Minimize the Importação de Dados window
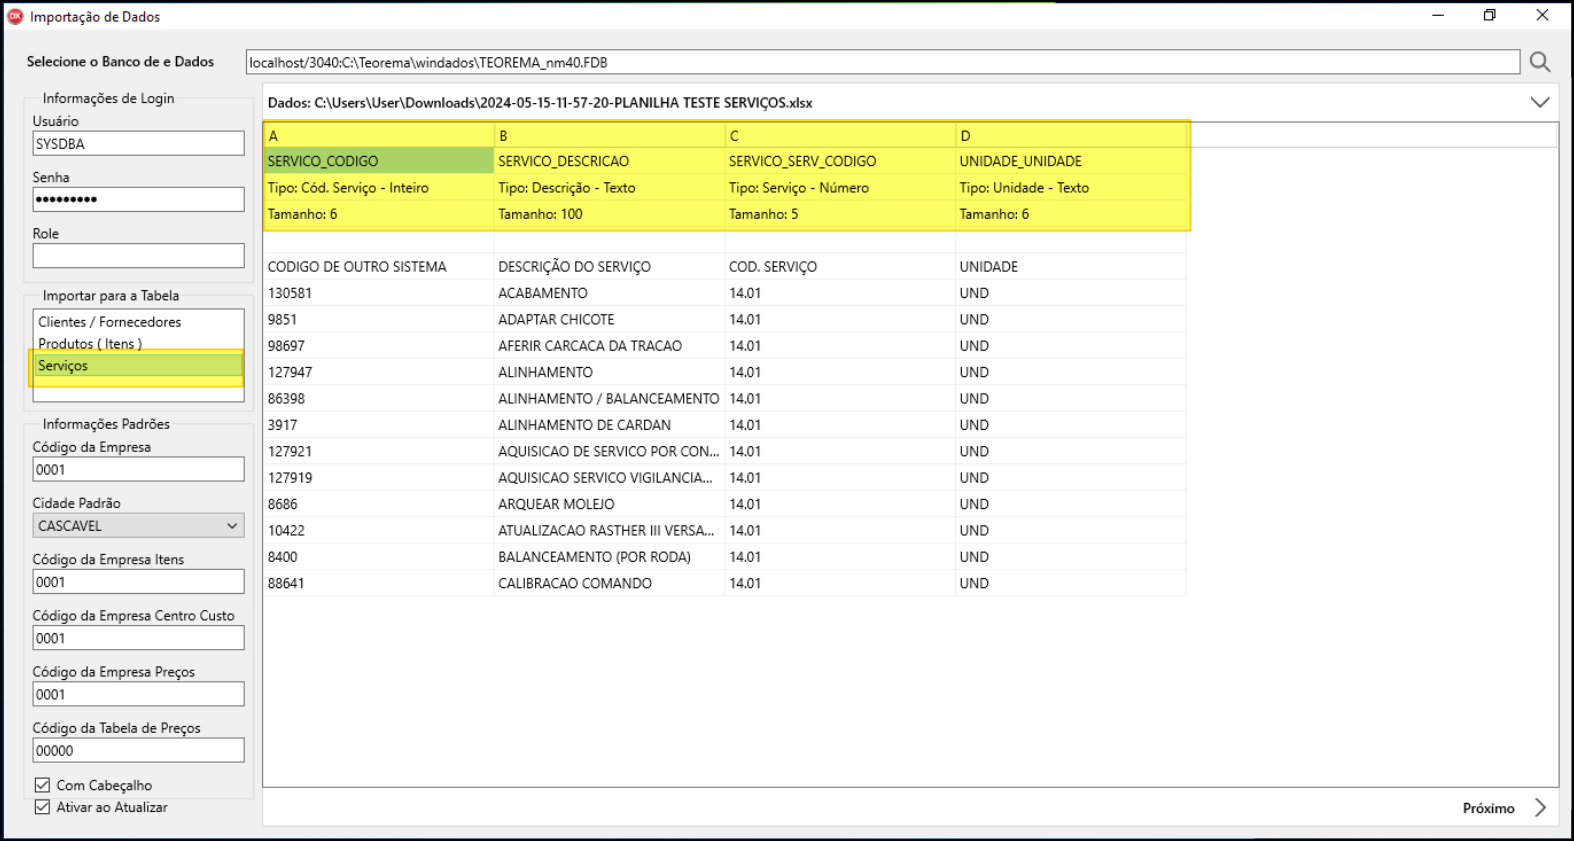This screenshot has height=841, width=1574. tap(1438, 16)
